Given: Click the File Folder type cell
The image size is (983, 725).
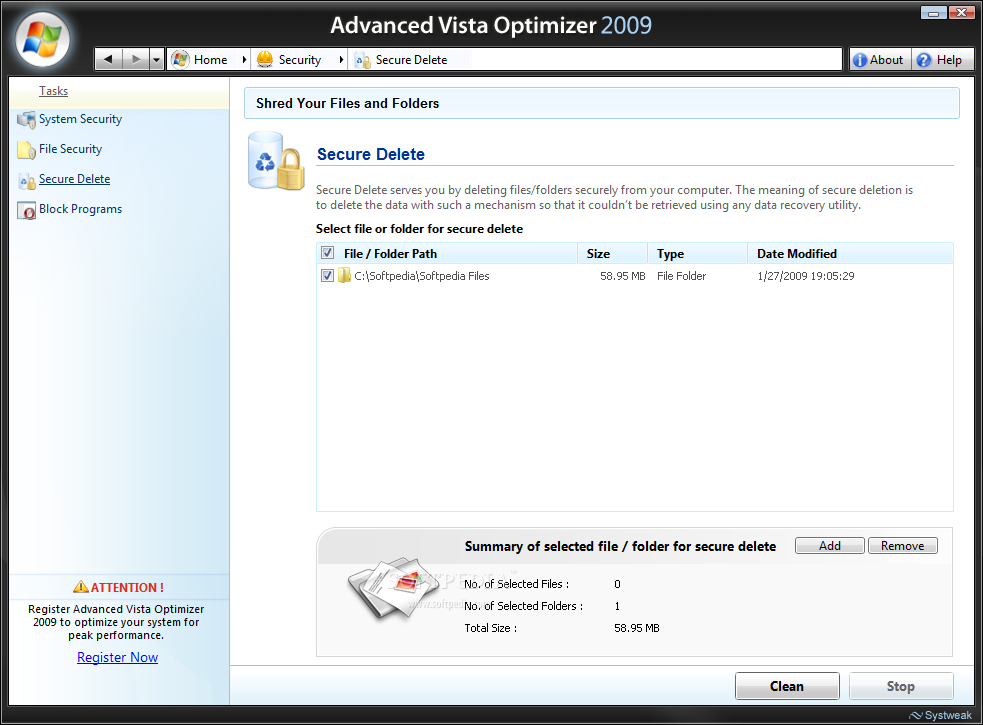Looking at the screenshot, I should [x=681, y=276].
